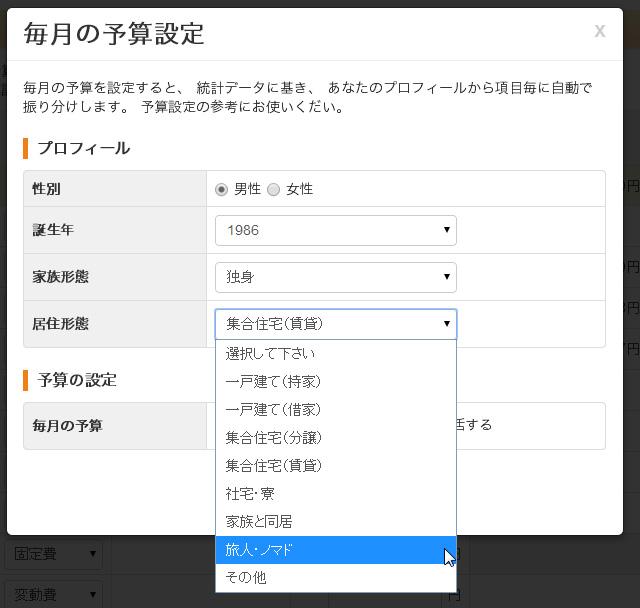Close the 毎月の予算設定 dialog with X
The image size is (640, 608).
click(599, 31)
